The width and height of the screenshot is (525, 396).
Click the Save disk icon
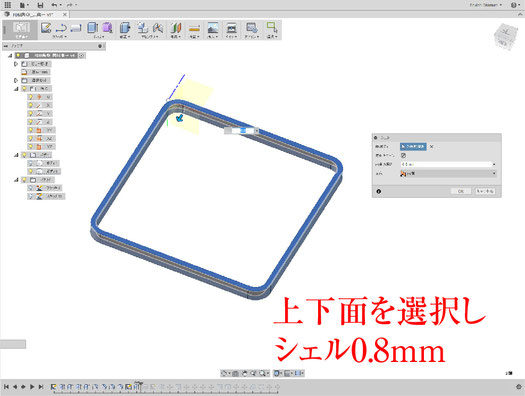click(41, 5)
